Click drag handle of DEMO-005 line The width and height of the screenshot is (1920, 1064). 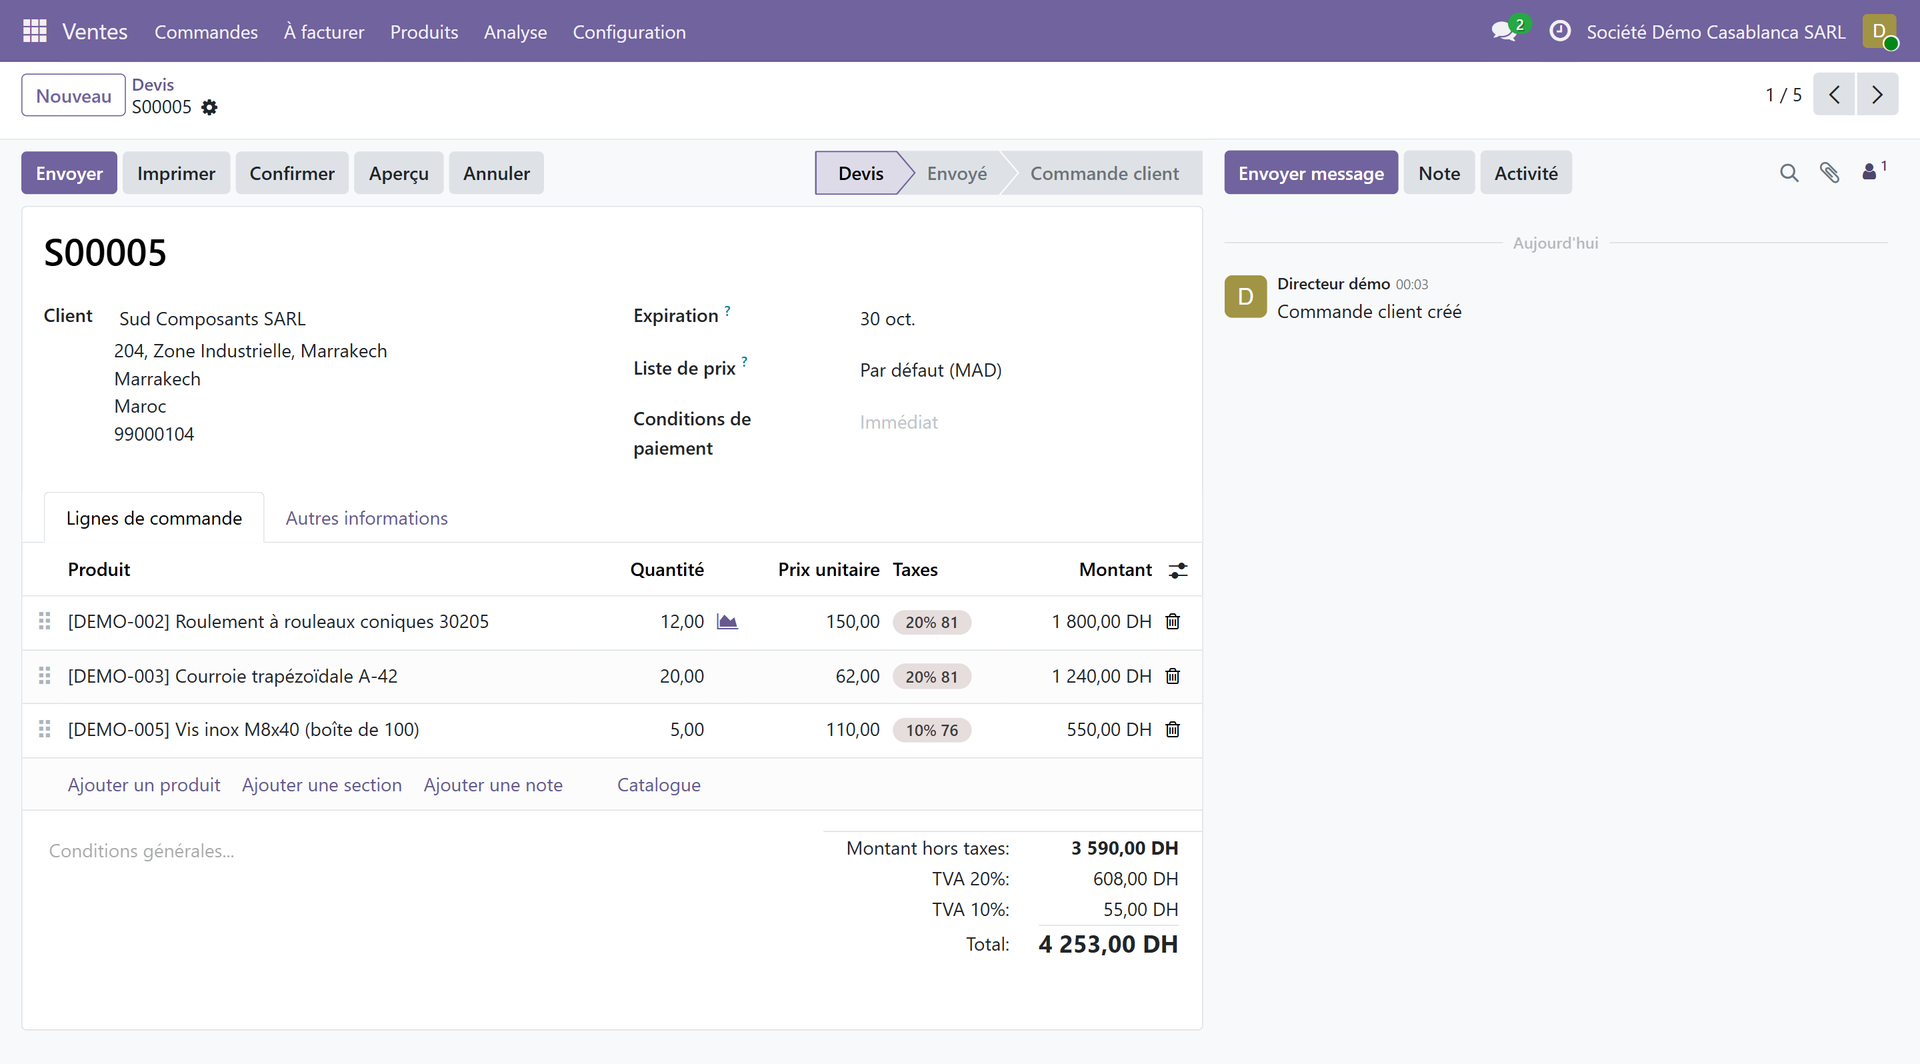pos(44,730)
